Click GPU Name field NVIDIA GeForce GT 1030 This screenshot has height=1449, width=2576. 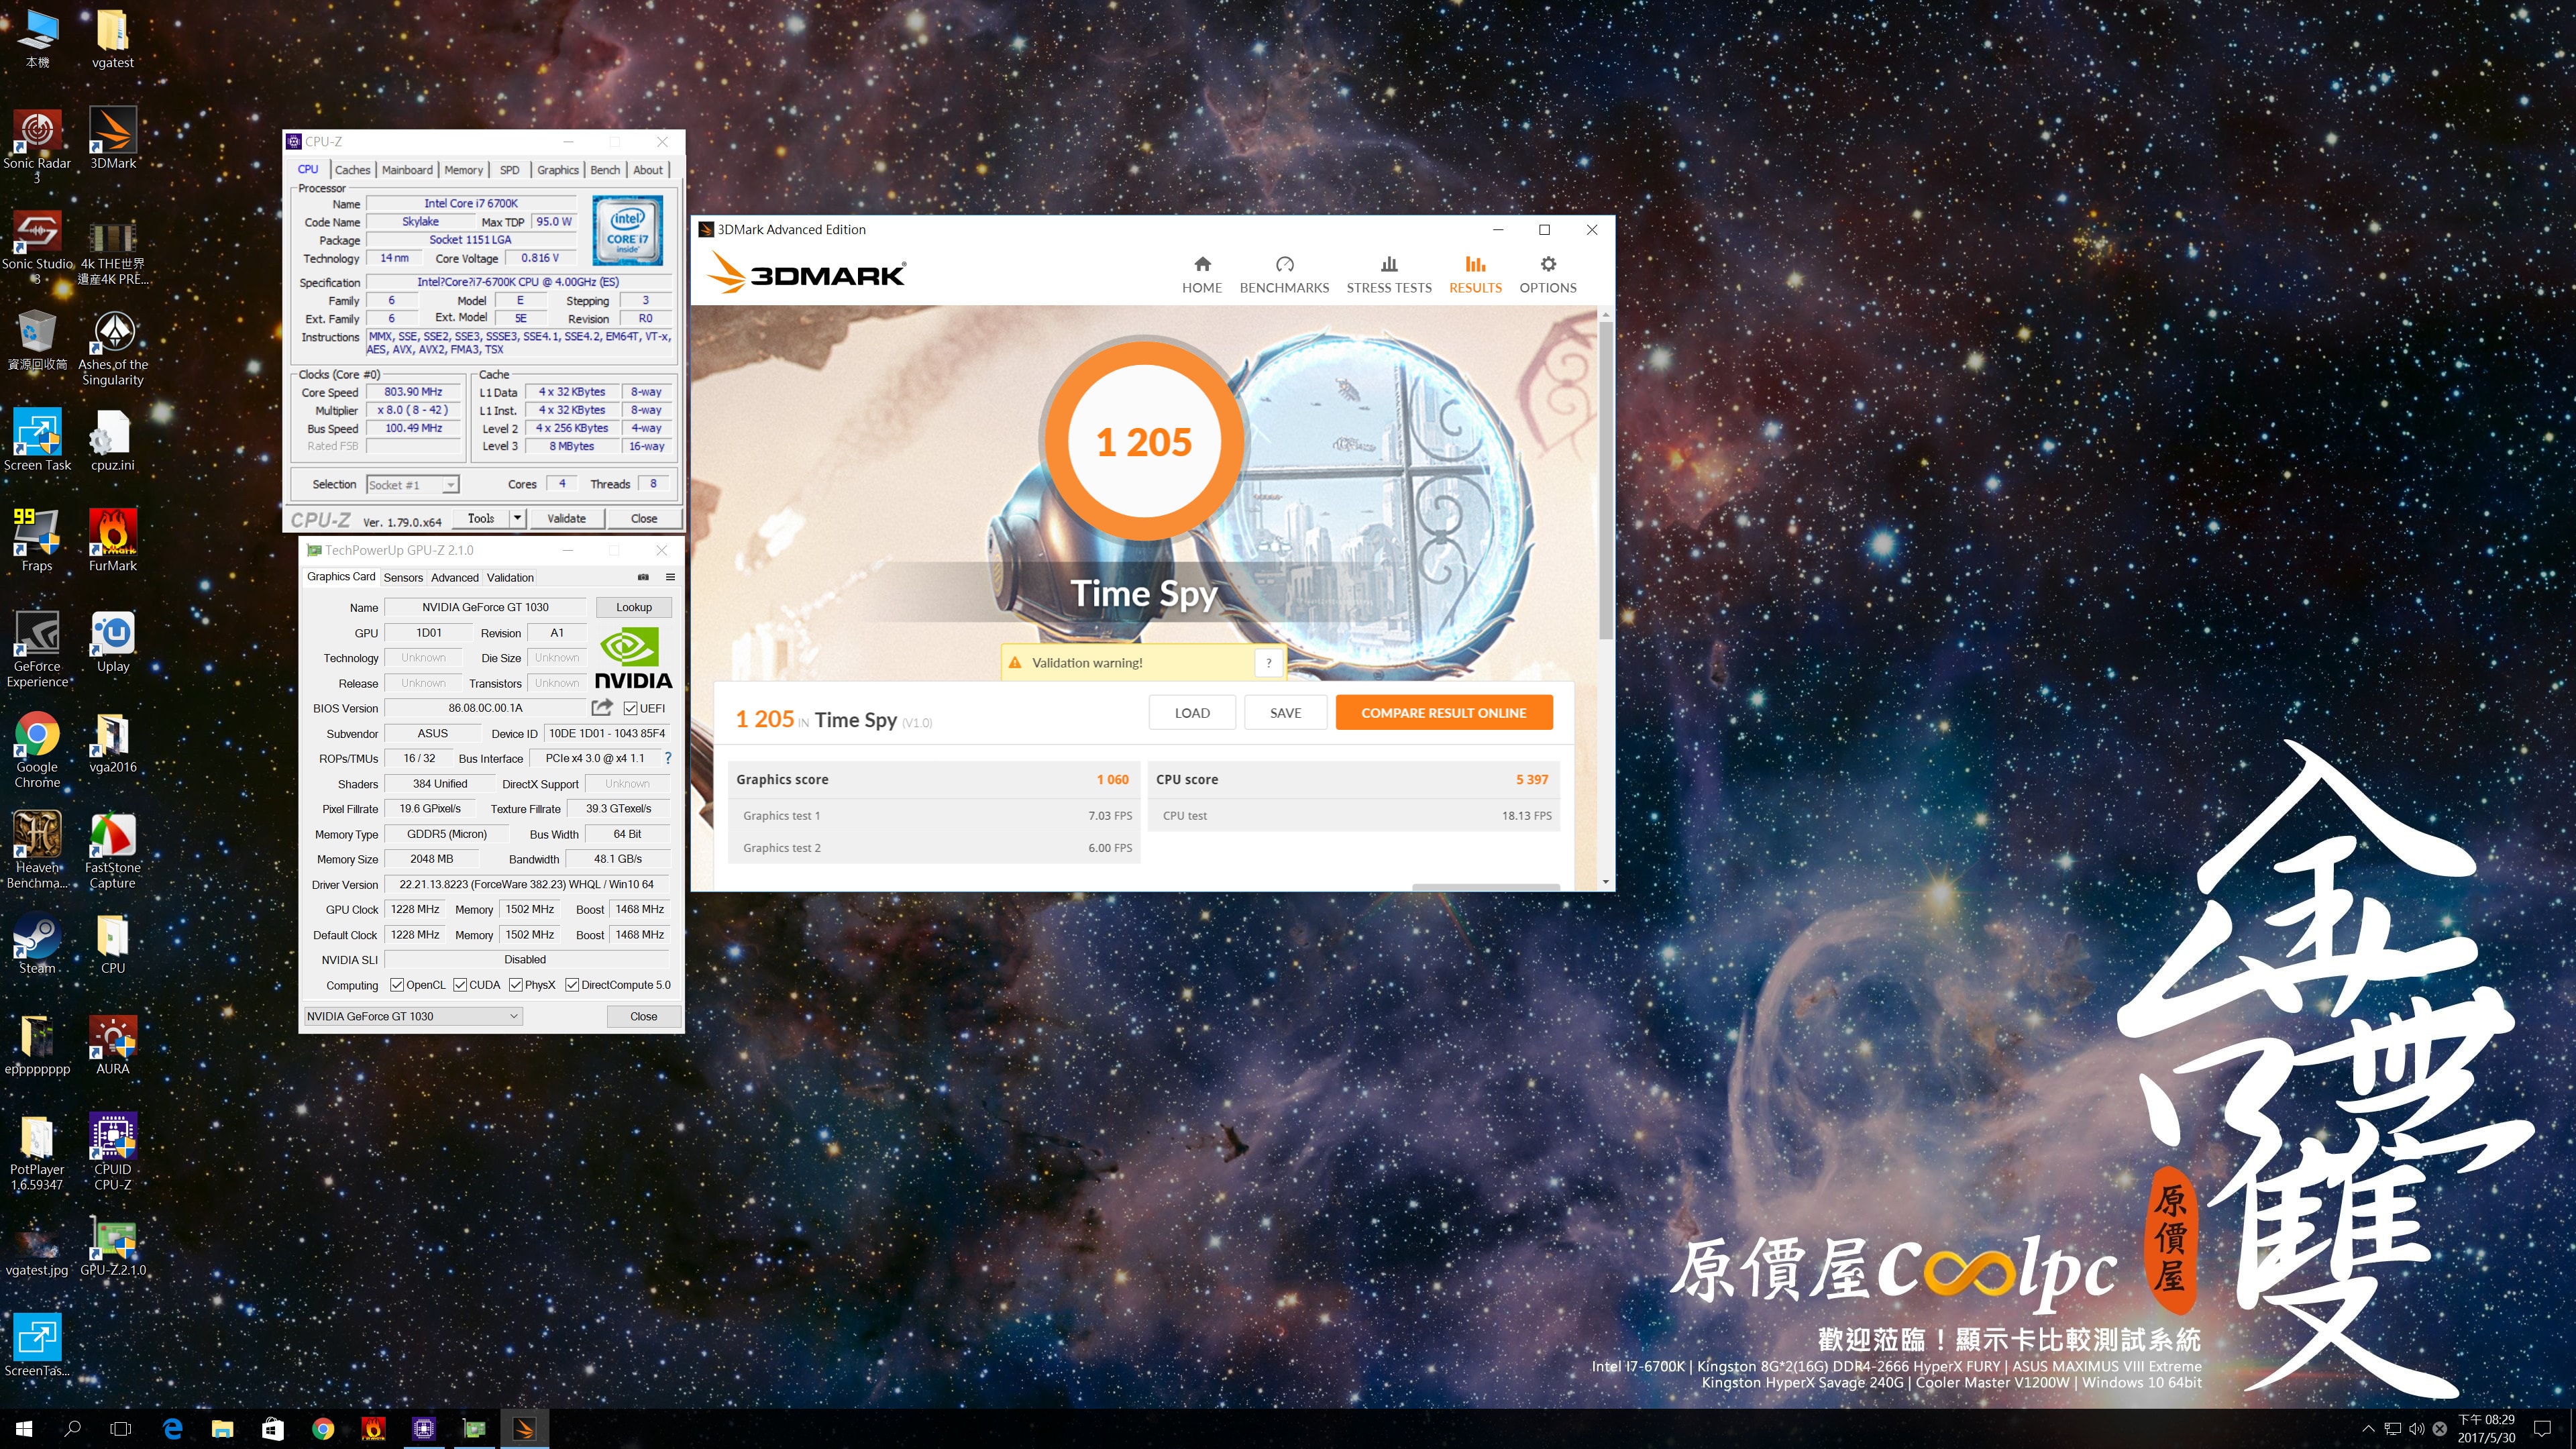[485, 607]
